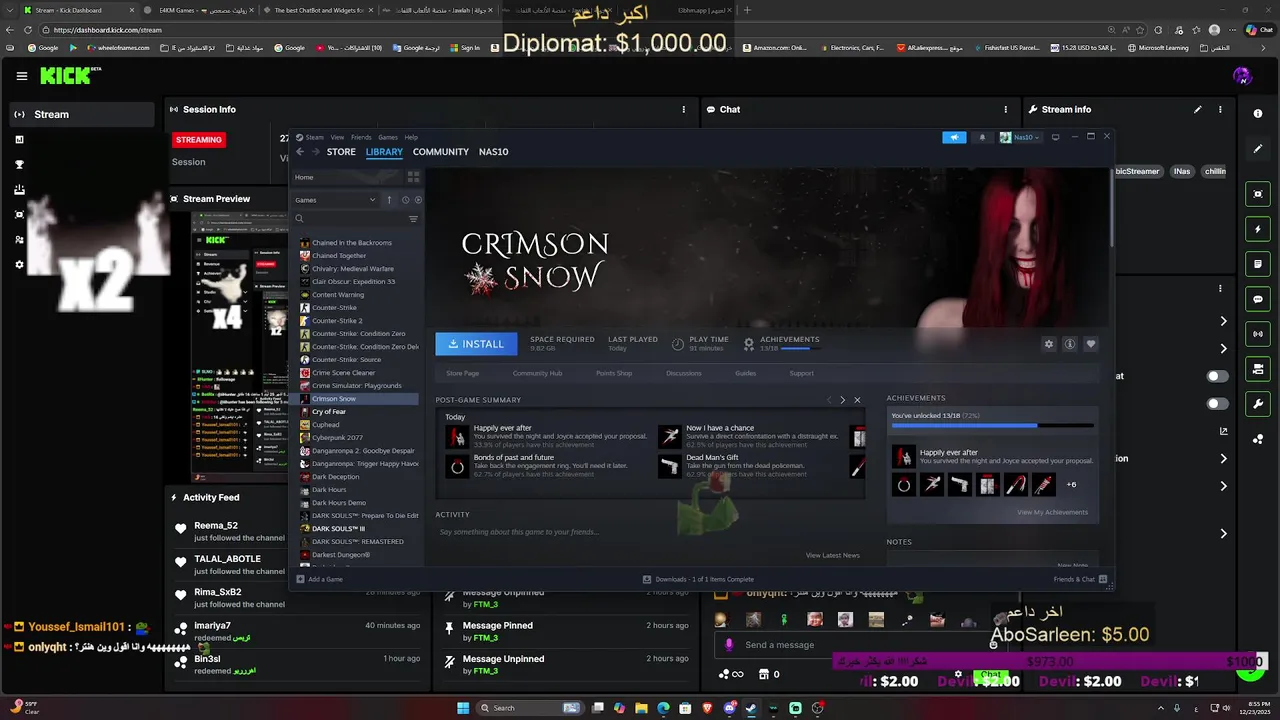Open the NAS10 profile tab in Steam
Image resolution: width=1280 pixels, height=720 pixels.
493,152
